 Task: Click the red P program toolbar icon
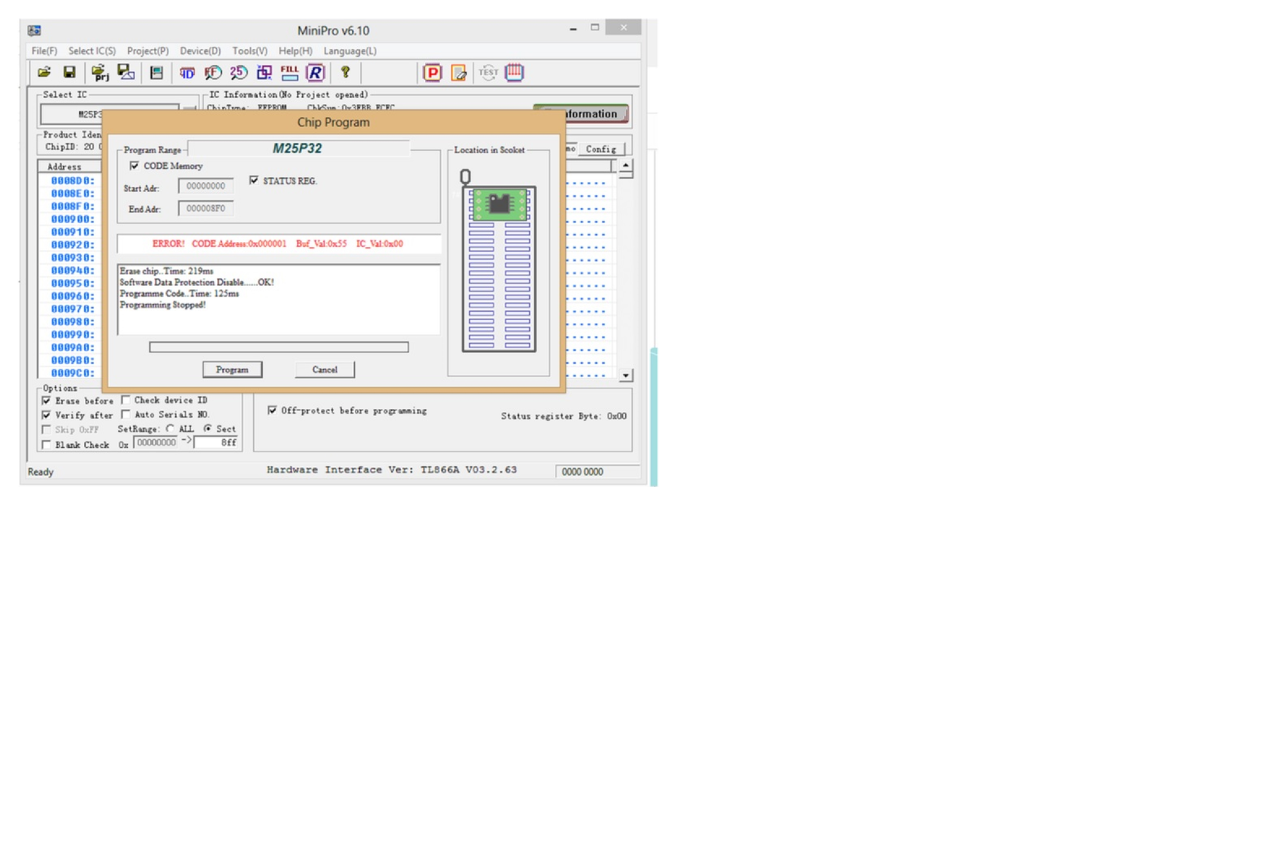tap(432, 72)
